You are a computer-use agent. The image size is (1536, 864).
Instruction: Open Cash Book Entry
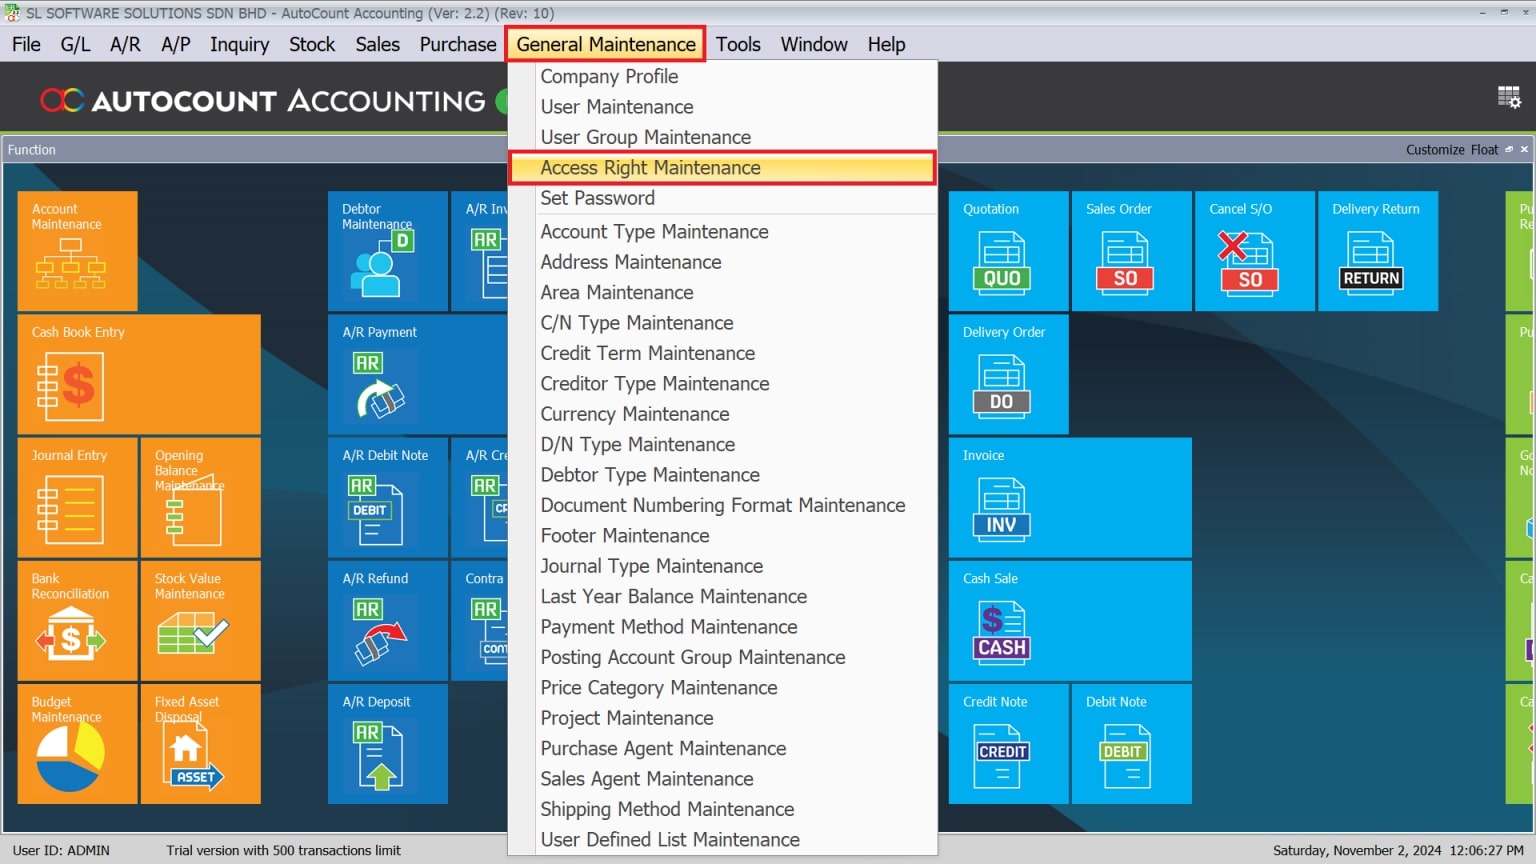pyautogui.click(x=139, y=374)
